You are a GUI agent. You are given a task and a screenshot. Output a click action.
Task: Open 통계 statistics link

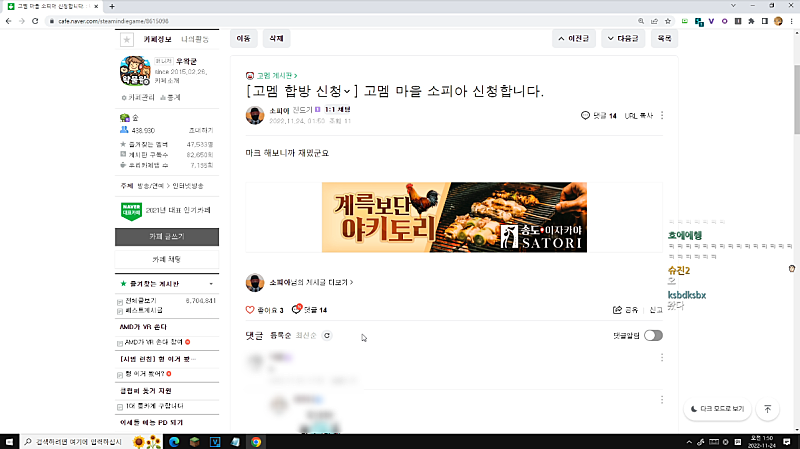tap(170, 97)
